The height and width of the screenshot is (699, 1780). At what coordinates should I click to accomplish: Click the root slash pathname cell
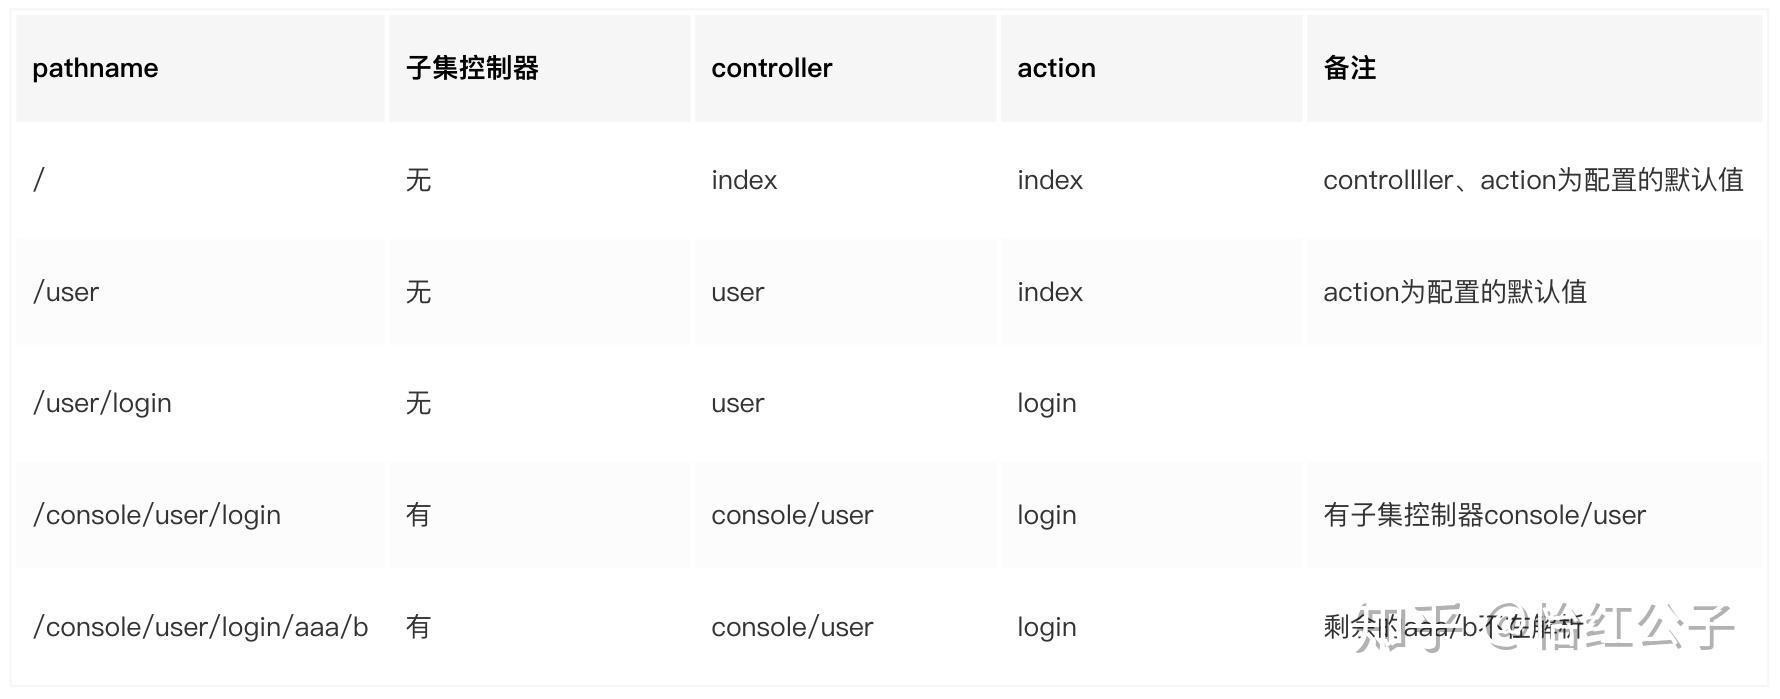click(39, 180)
